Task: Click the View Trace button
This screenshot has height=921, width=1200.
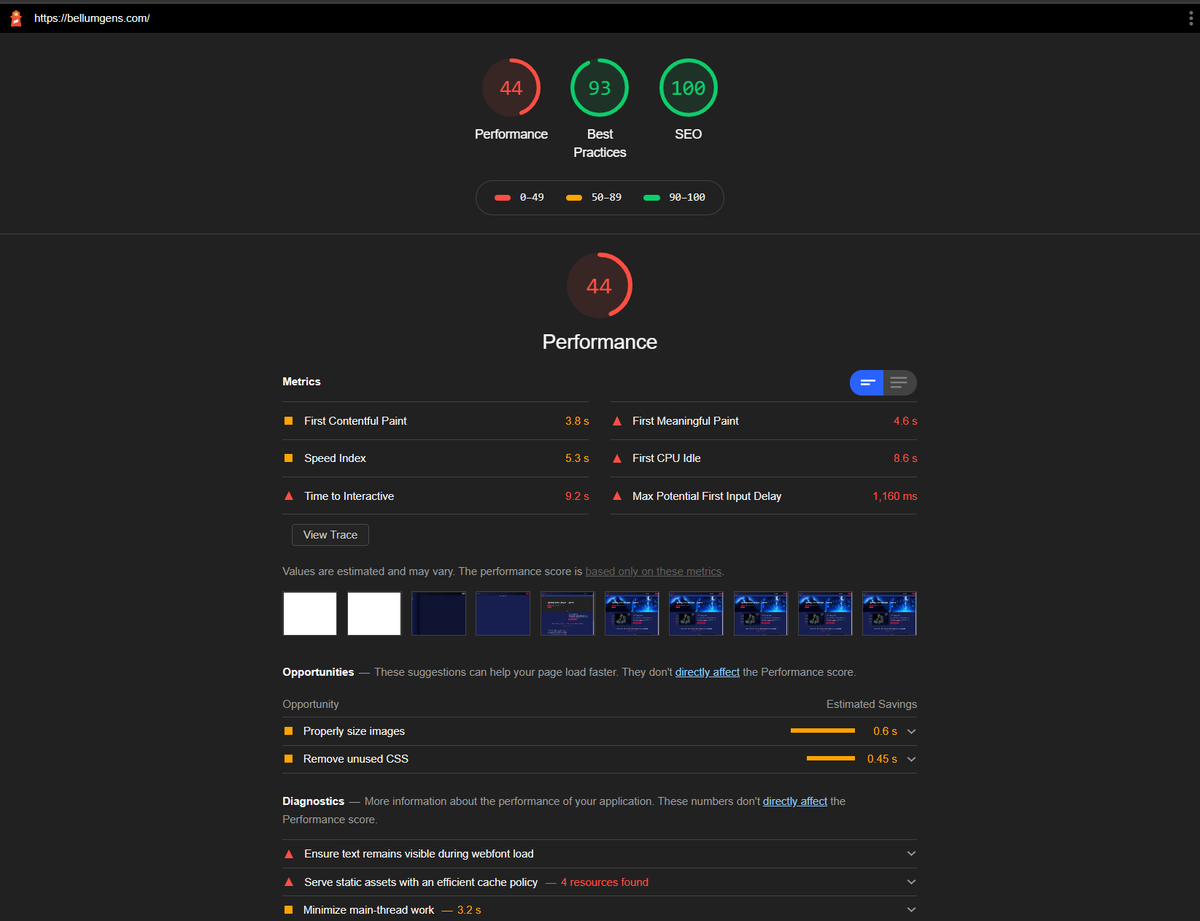Action: tap(330, 535)
